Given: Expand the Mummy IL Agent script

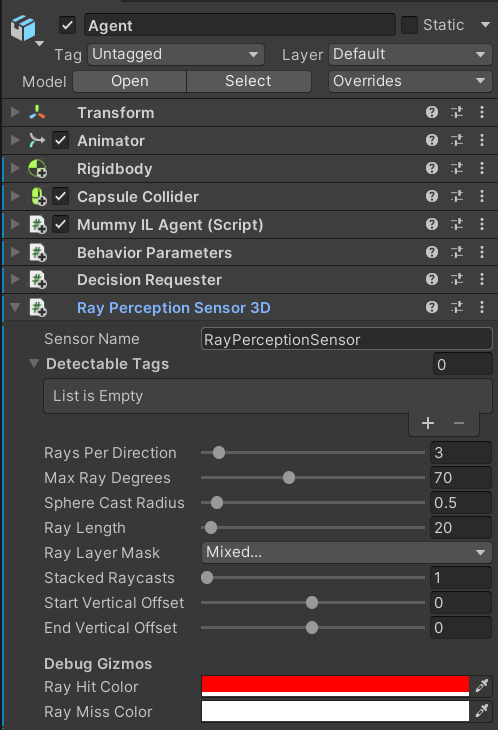Looking at the screenshot, I should click(15, 224).
